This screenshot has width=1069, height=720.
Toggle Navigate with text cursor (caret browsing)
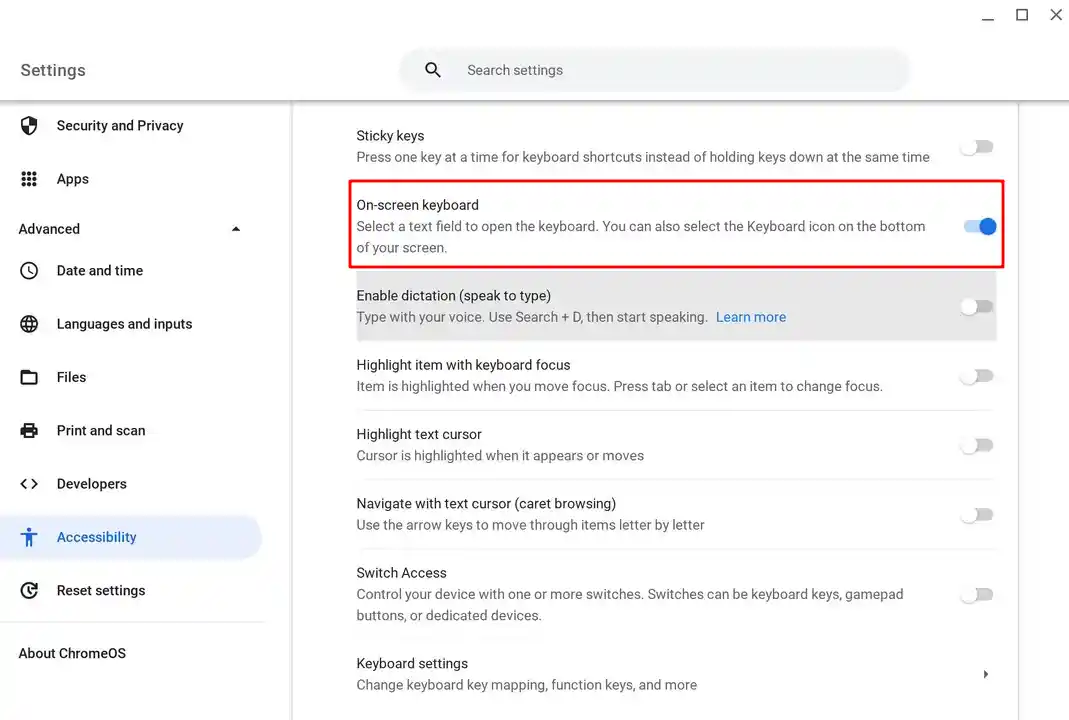click(x=976, y=514)
